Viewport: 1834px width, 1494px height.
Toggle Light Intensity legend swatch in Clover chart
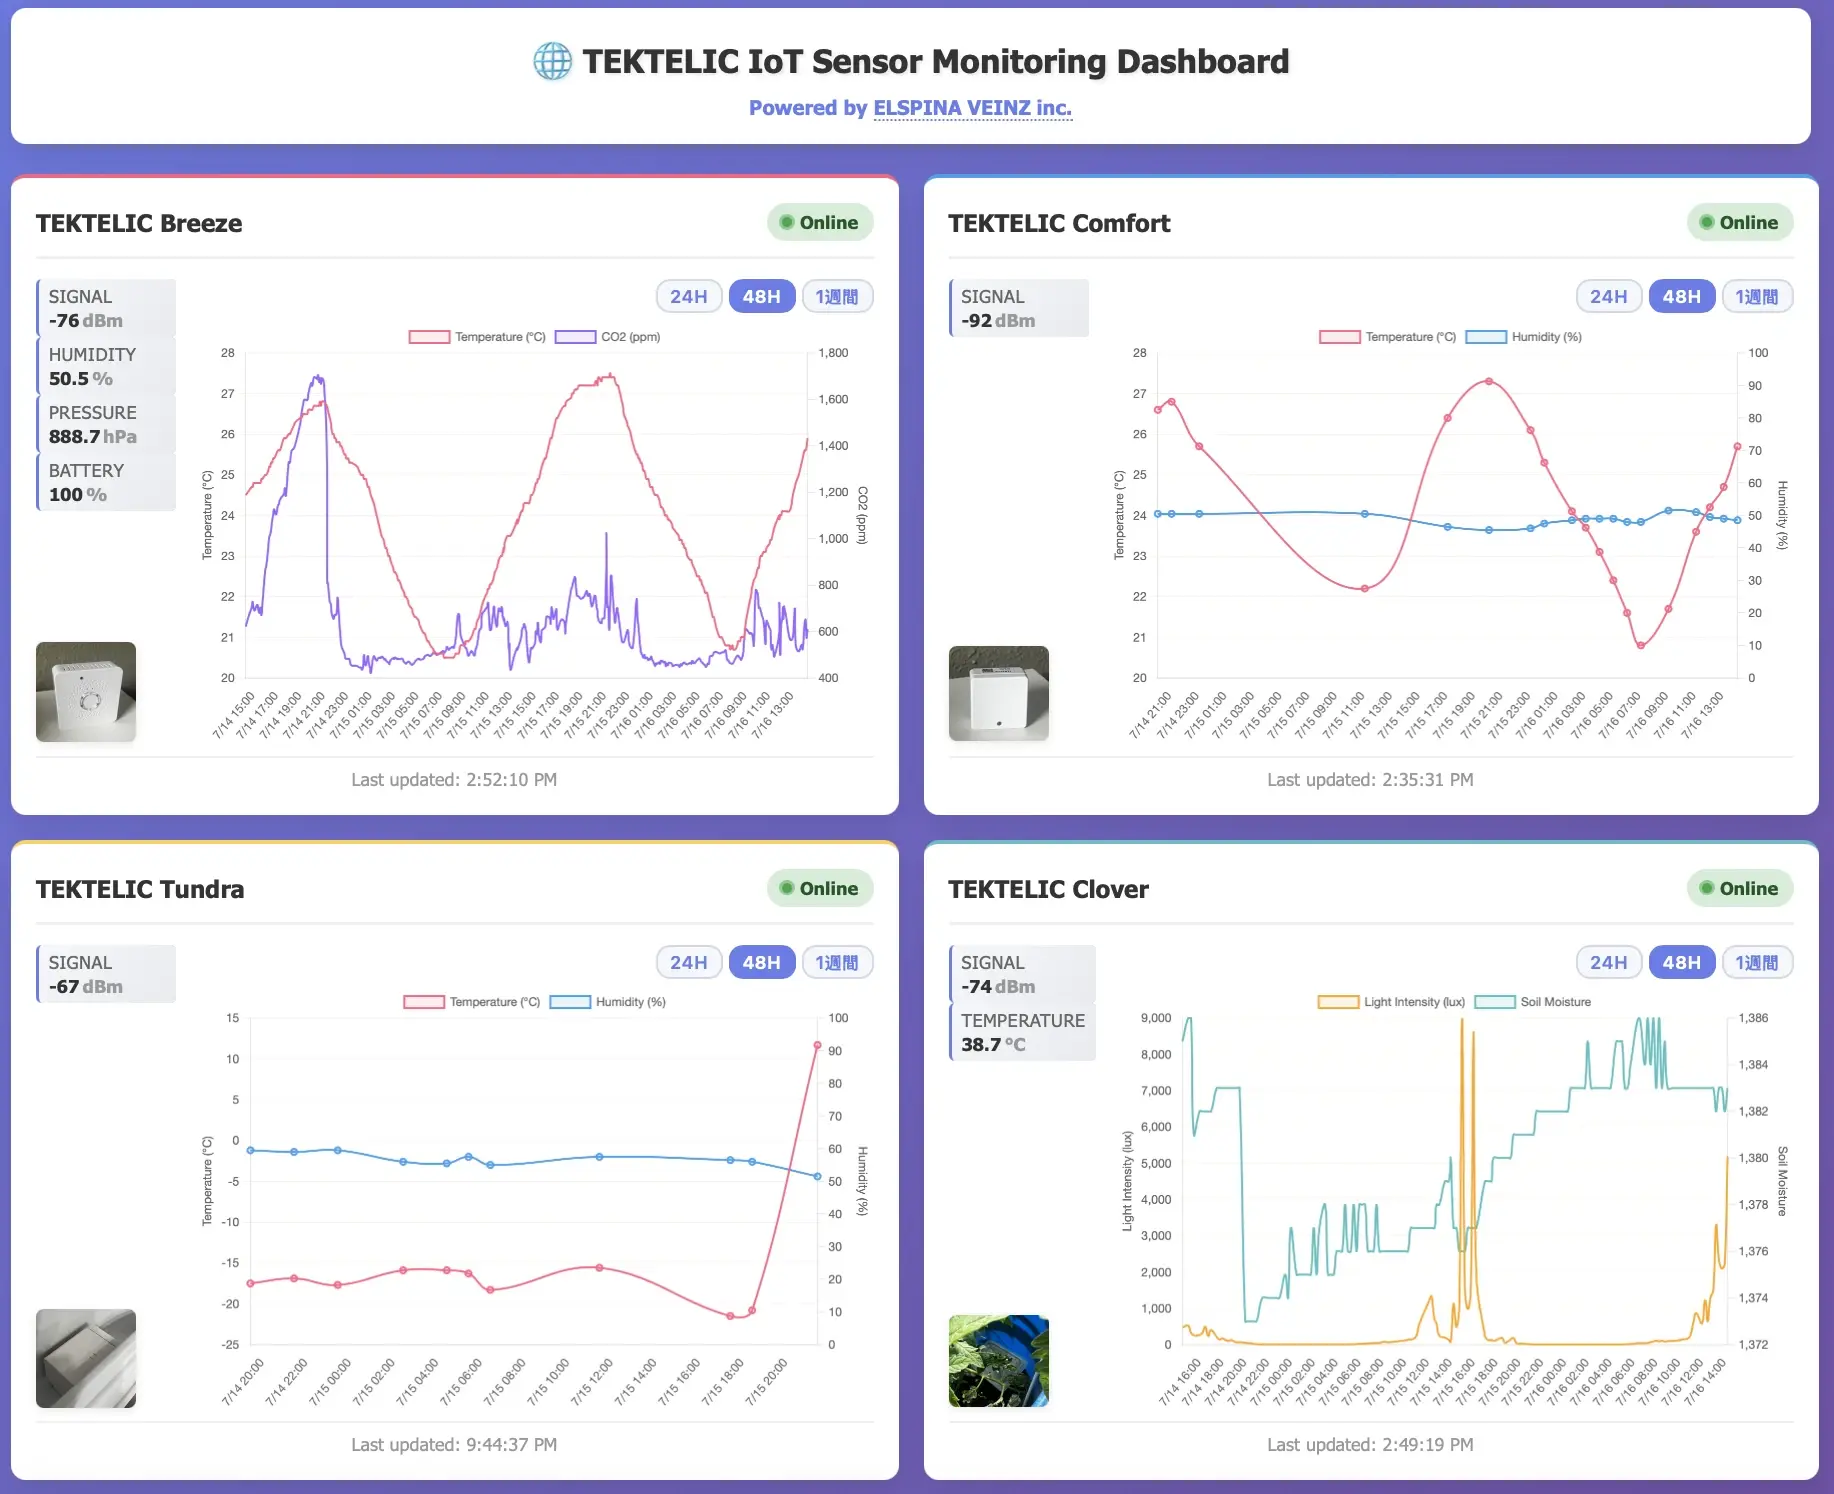(1338, 1002)
